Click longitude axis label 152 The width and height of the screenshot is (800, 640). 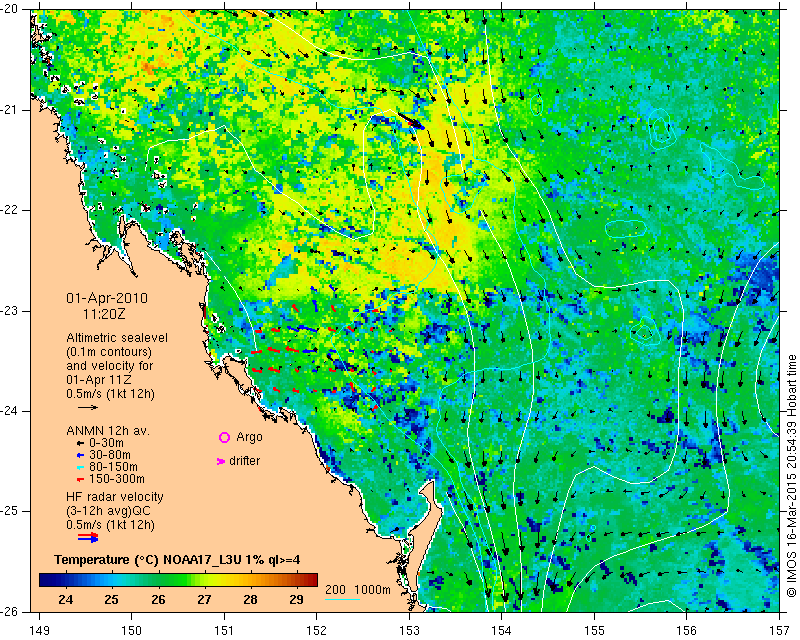[317, 631]
